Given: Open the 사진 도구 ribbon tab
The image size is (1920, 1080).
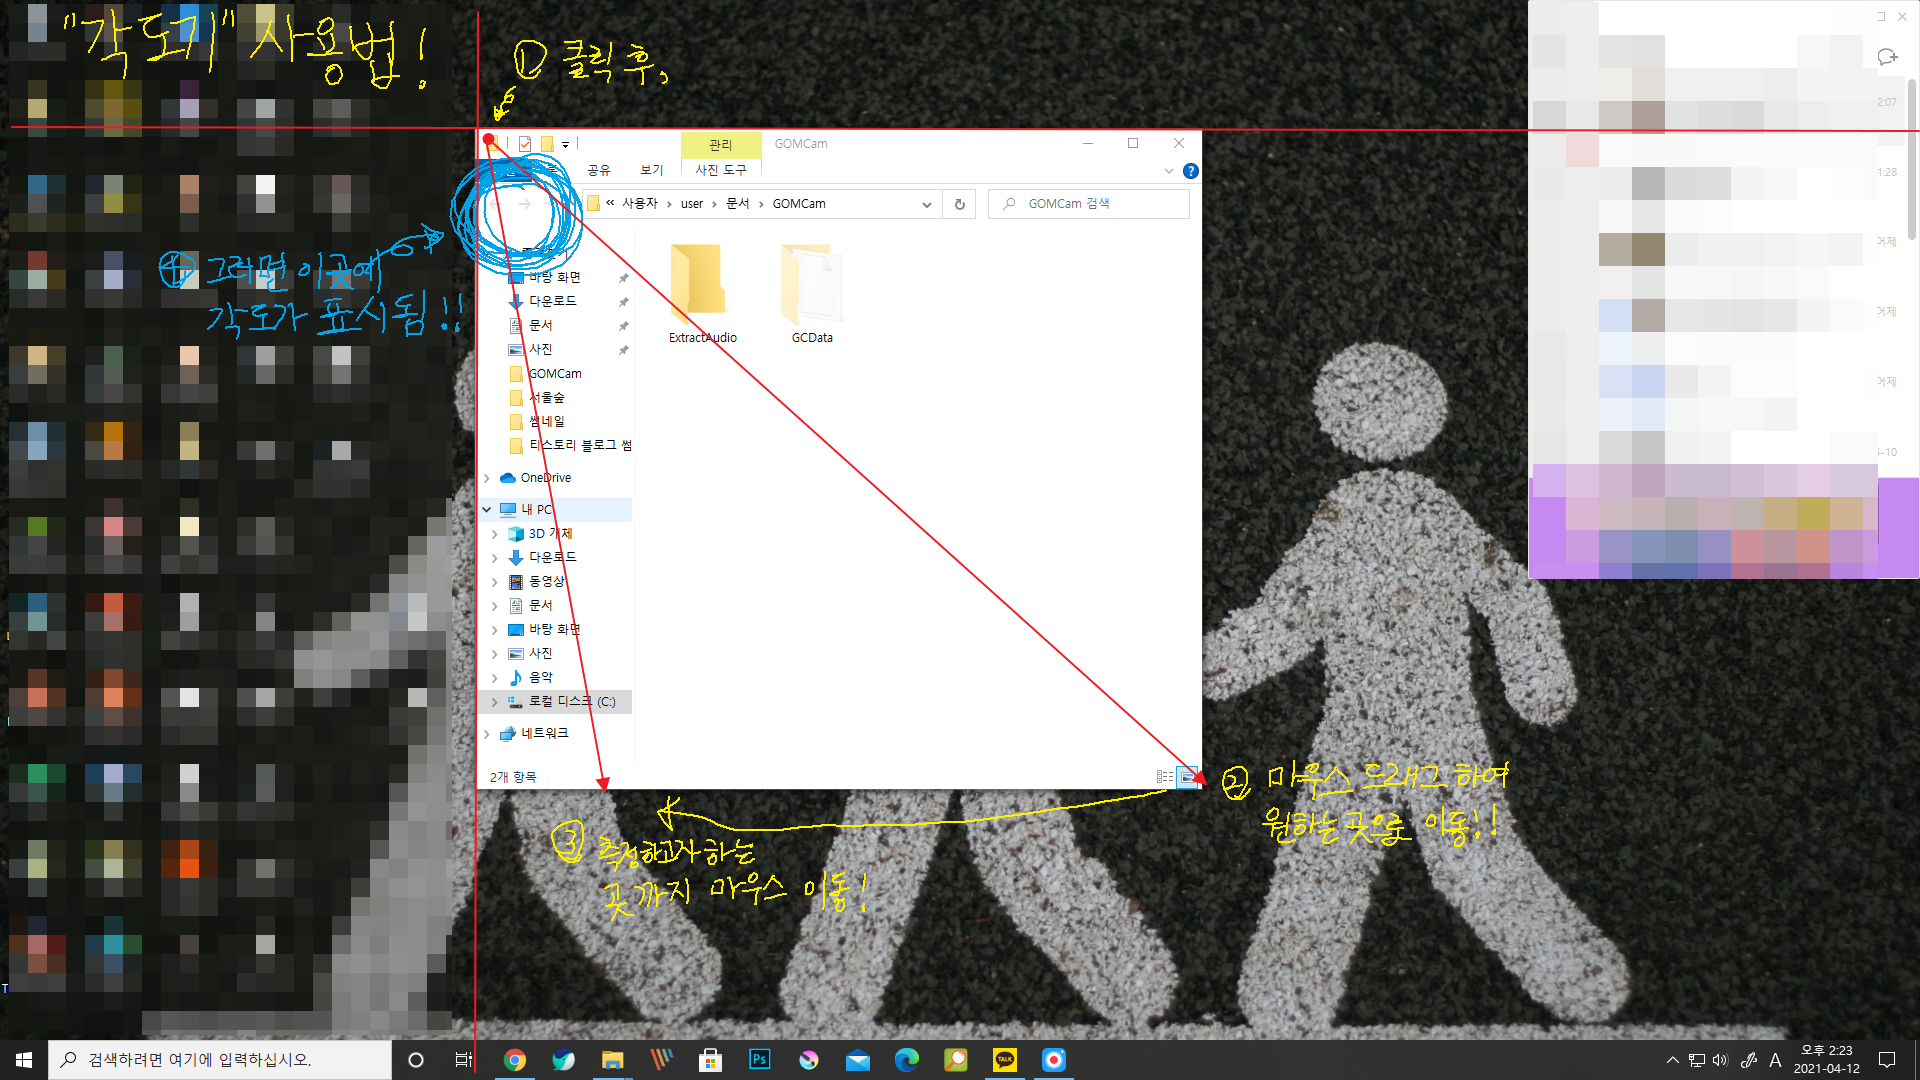Looking at the screenshot, I should pyautogui.click(x=720, y=170).
